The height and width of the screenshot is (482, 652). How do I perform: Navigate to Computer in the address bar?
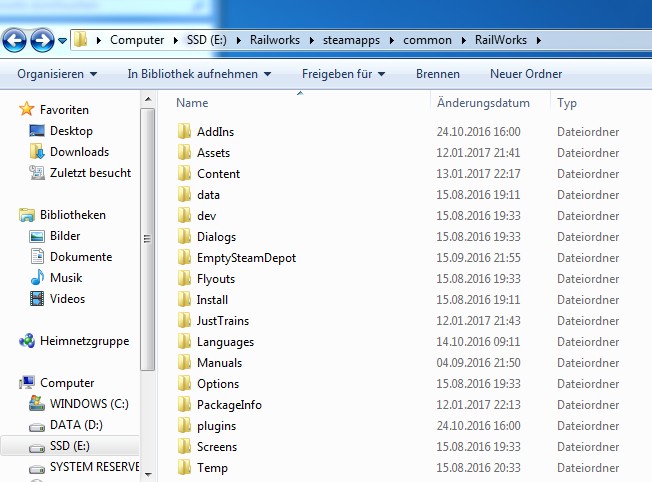point(137,40)
